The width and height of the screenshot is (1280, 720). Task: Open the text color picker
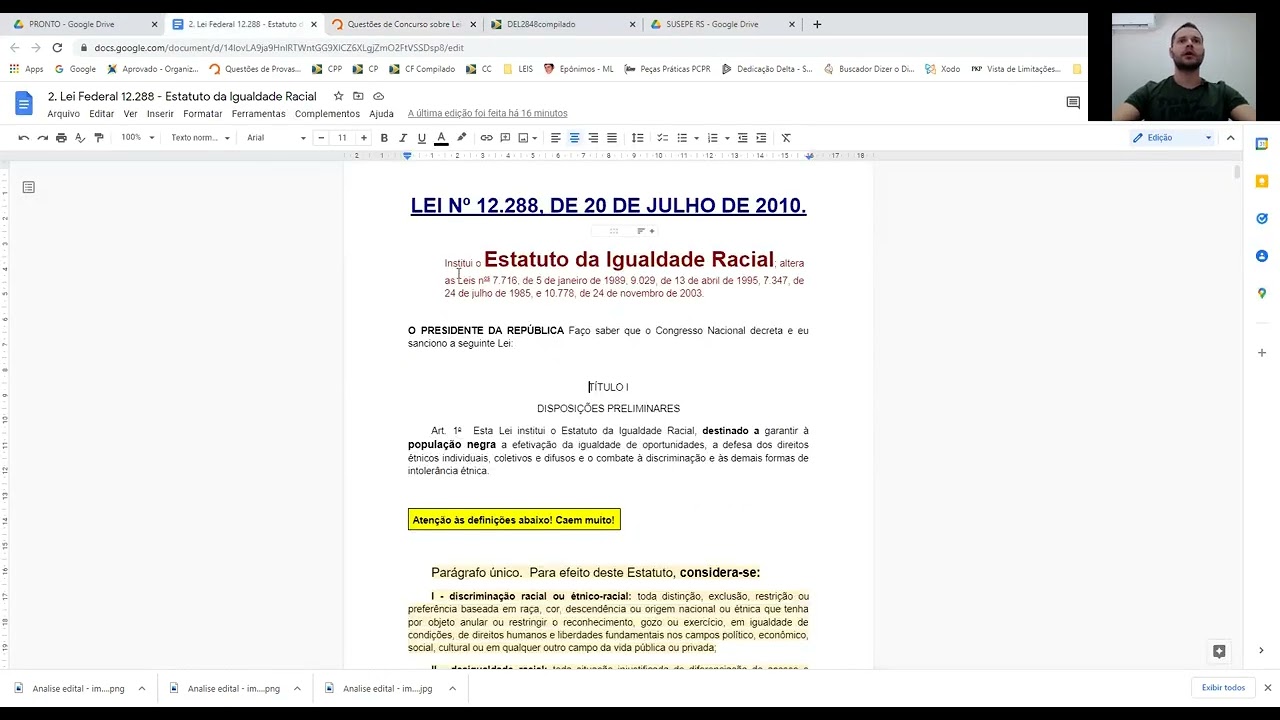pyautogui.click(x=441, y=138)
